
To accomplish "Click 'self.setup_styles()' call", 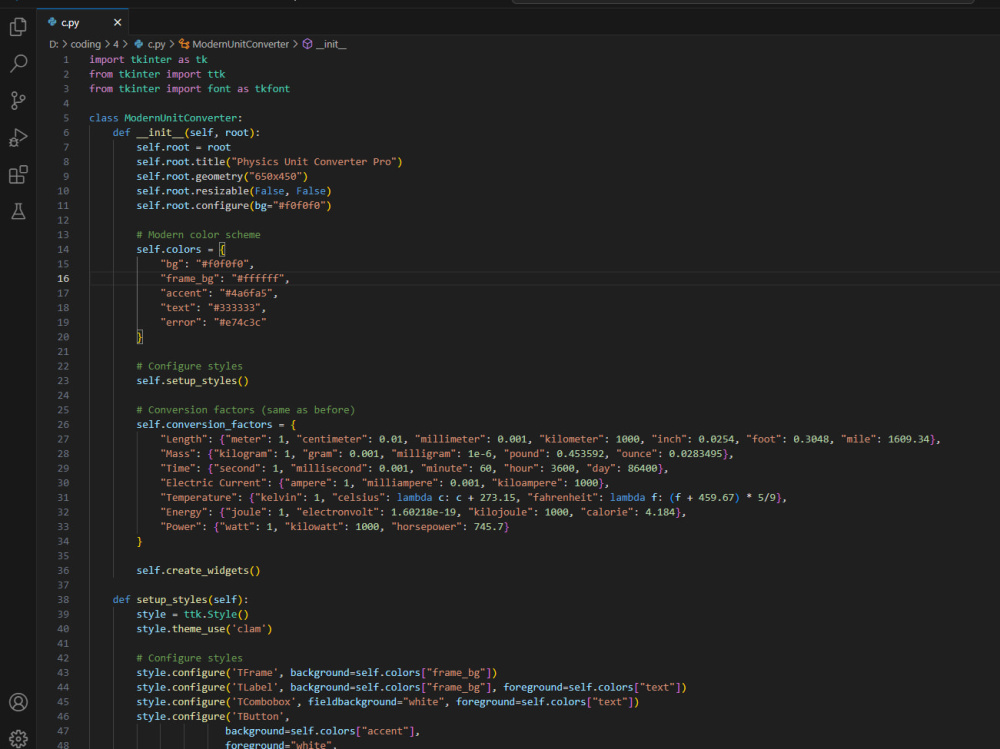I will point(193,380).
